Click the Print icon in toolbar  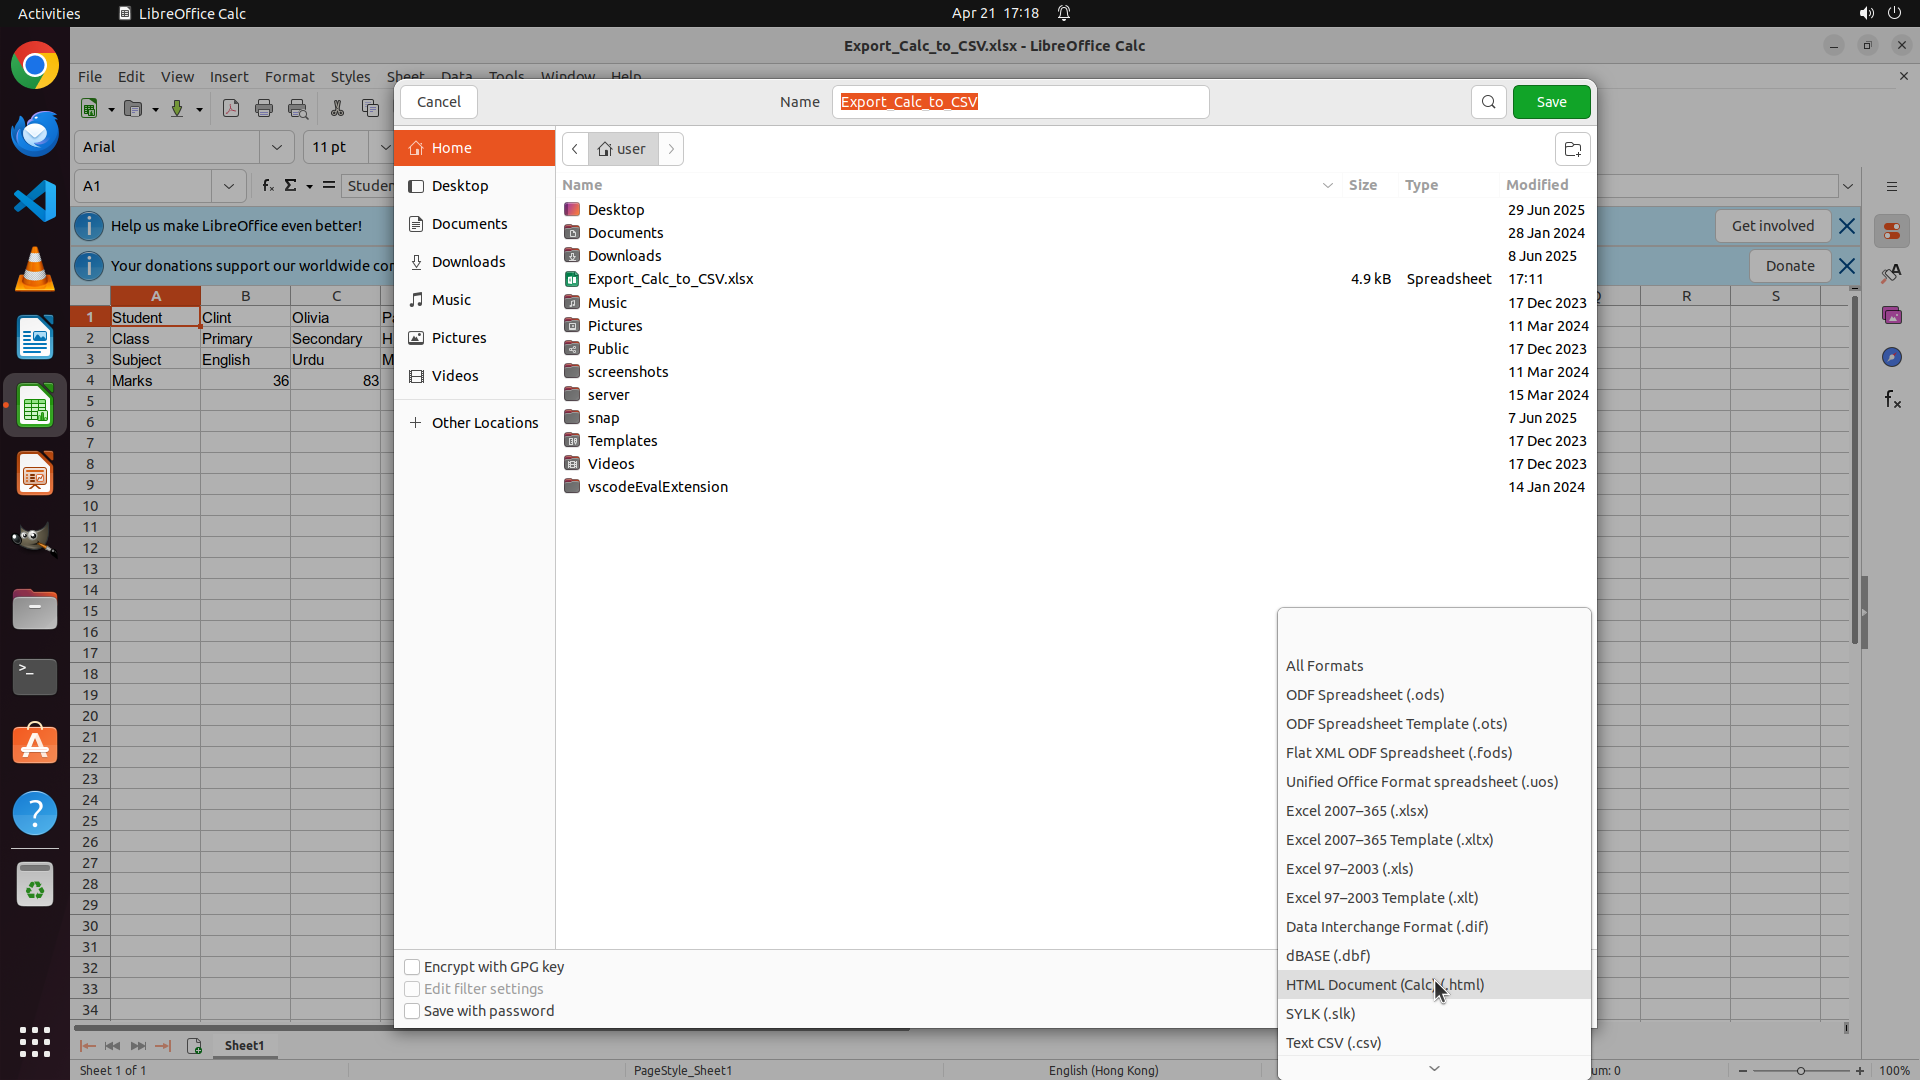click(x=264, y=108)
